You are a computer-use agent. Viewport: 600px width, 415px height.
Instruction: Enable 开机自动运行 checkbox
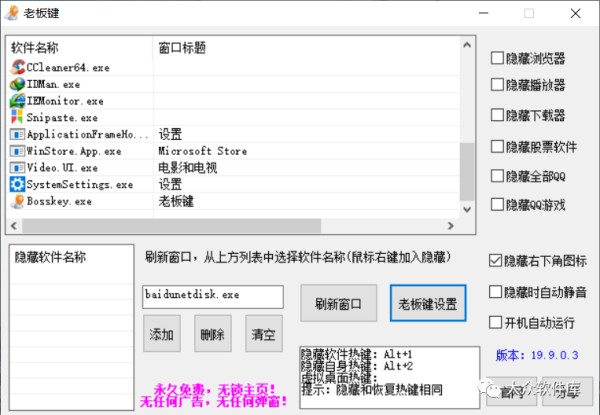click(495, 322)
